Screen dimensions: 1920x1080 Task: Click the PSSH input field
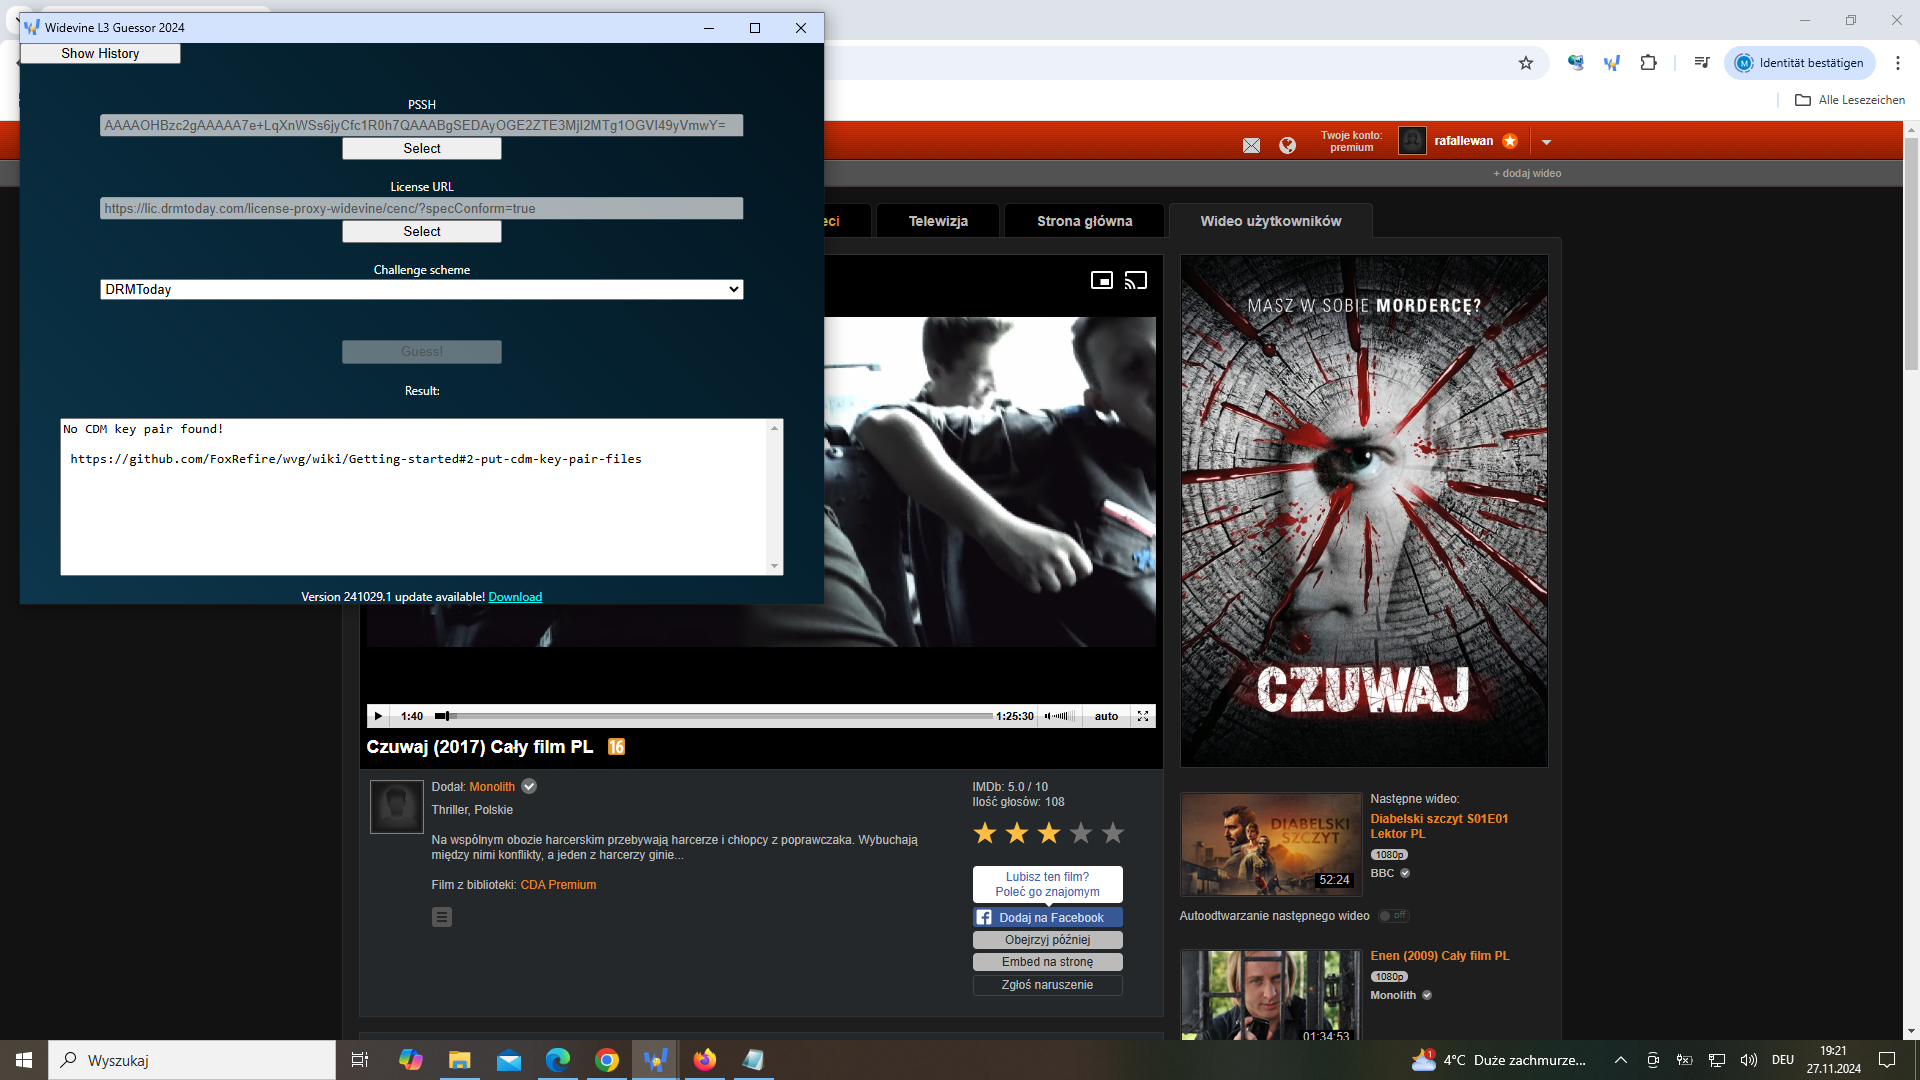coord(421,126)
